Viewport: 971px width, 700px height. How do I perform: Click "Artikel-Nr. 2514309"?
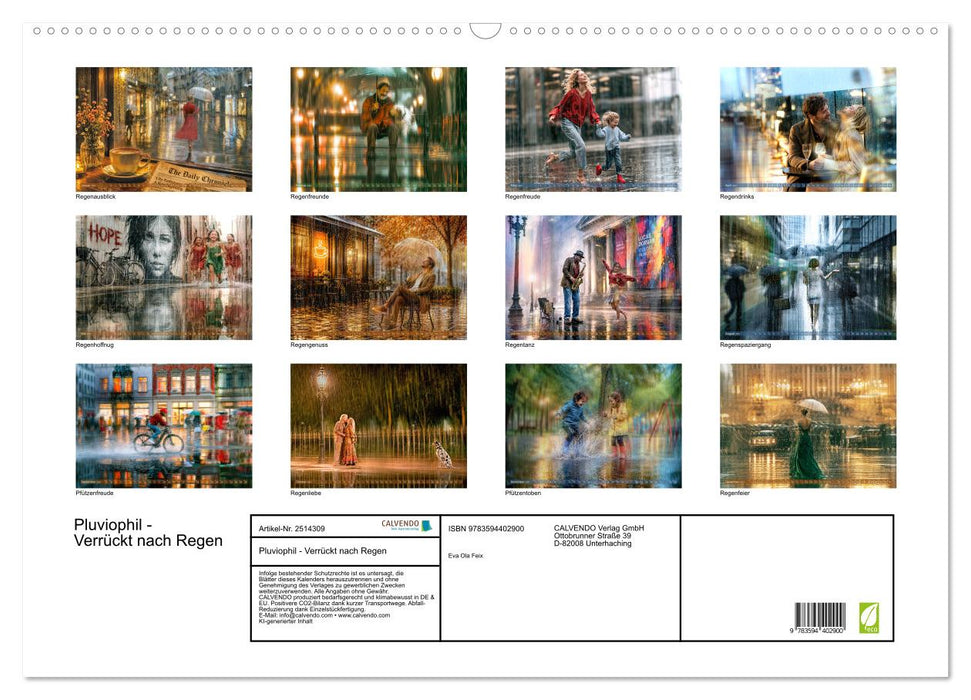[x=292, y=528]
